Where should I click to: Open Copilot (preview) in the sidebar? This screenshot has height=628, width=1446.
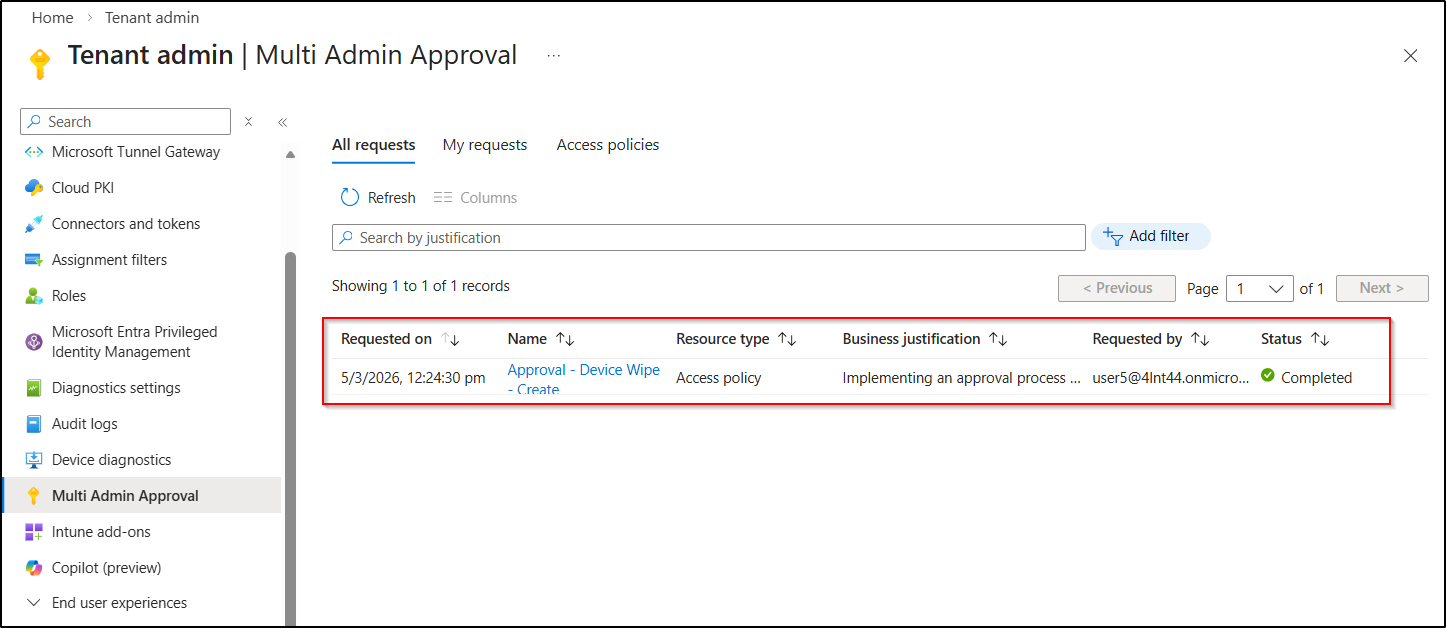point(33,567)
